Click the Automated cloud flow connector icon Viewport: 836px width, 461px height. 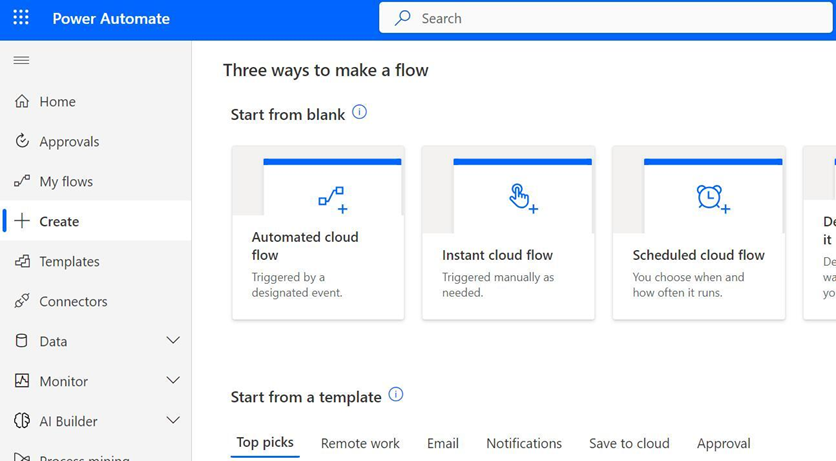pos(333,200)
